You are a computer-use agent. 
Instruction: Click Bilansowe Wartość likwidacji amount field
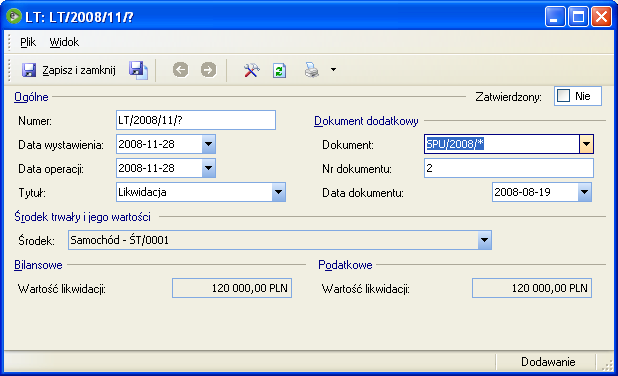tap(232, 288)
